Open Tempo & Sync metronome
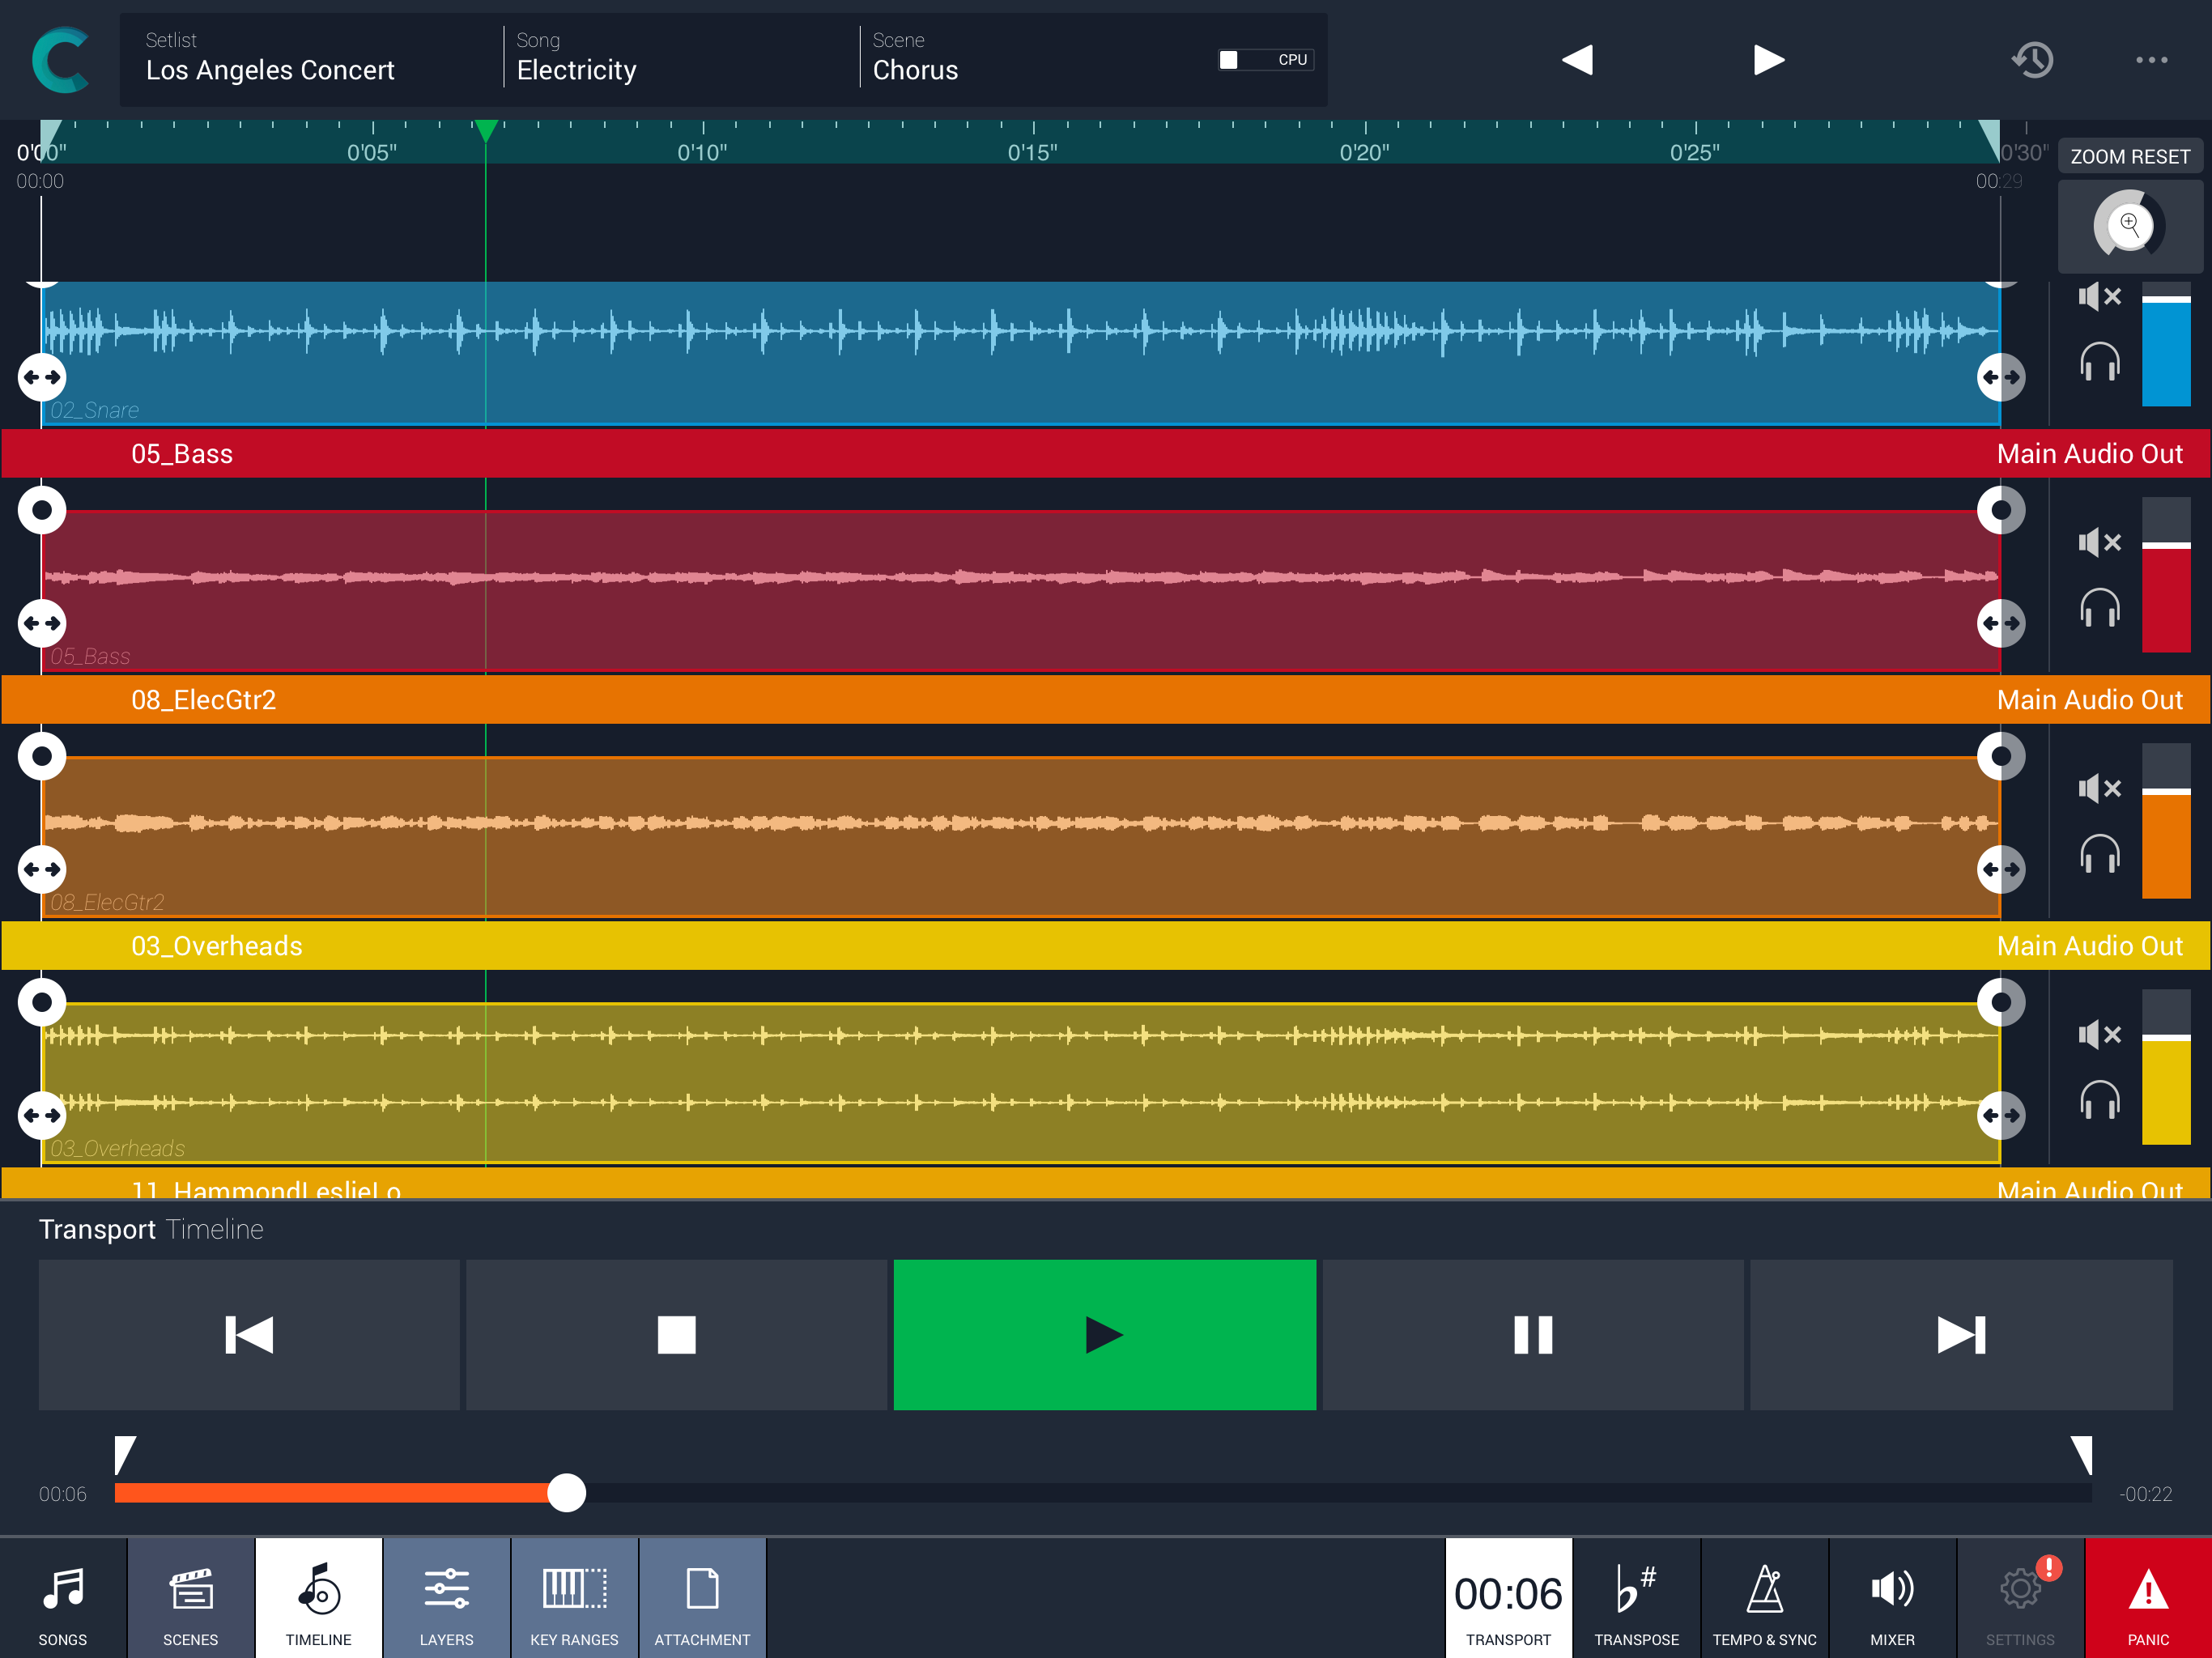Image resolution: width=2212 pixels, height=1658 pixels. coord(1764,1598)
